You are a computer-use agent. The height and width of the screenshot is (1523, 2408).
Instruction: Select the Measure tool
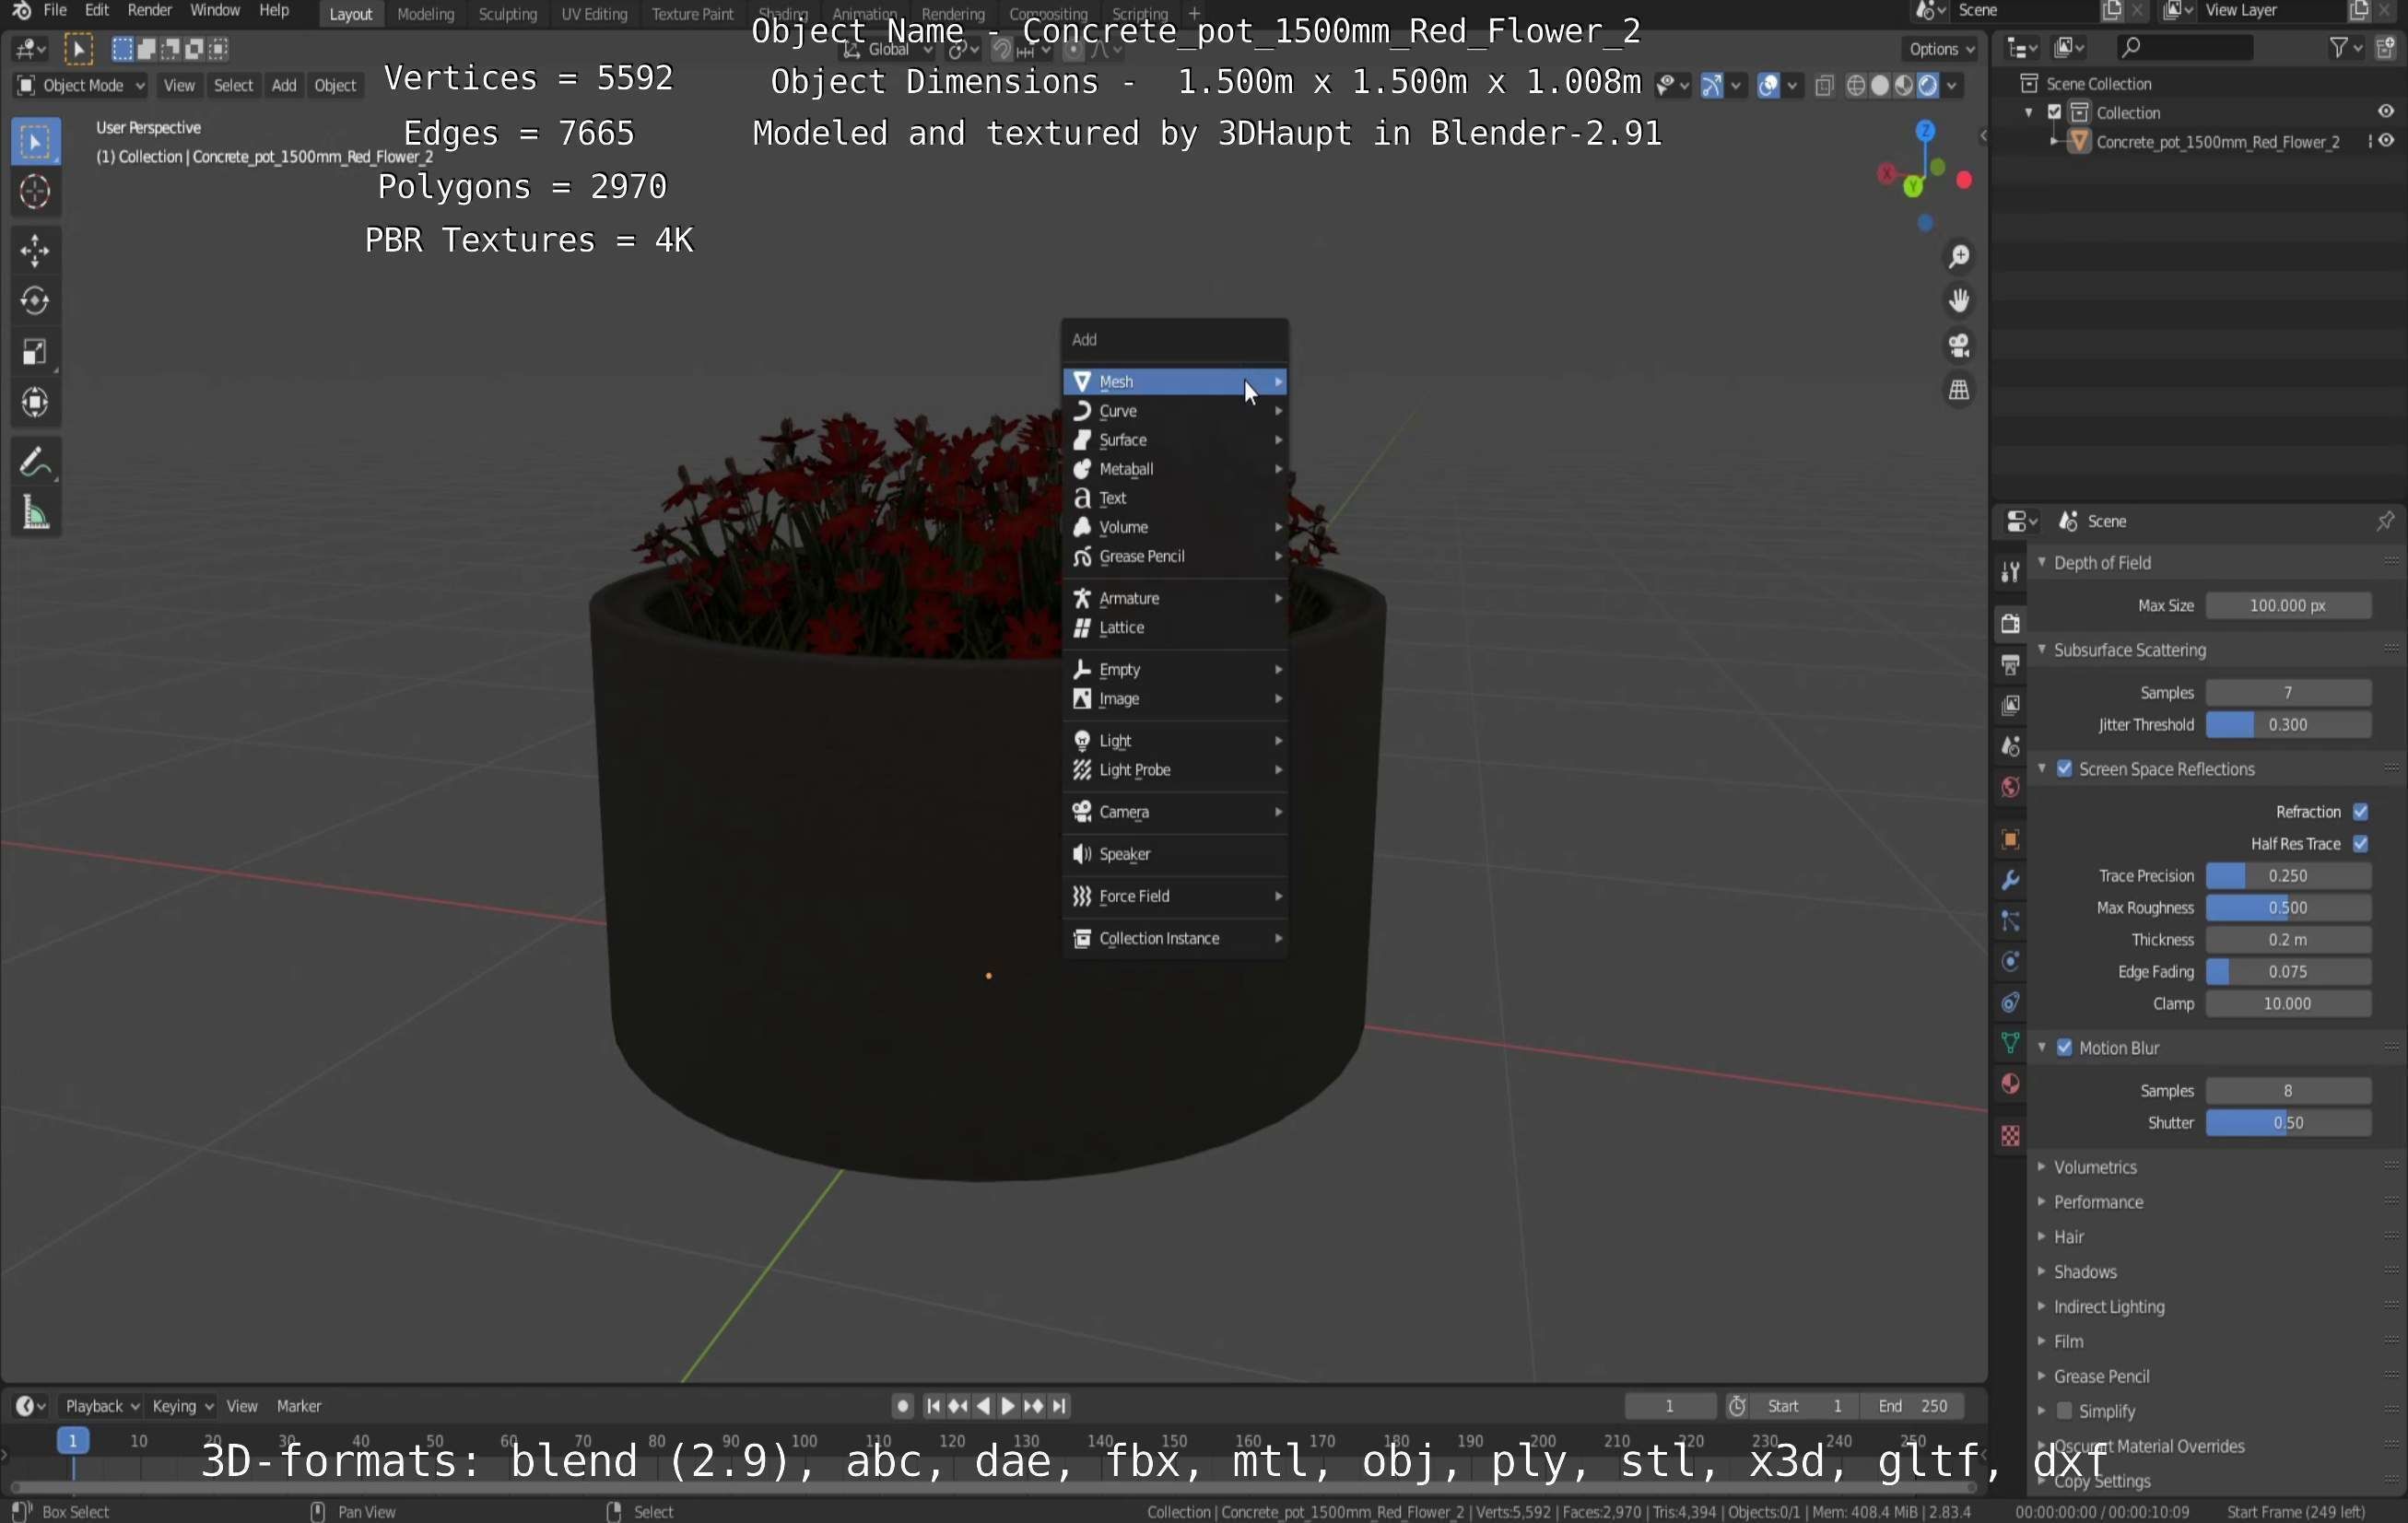(35, 514)
